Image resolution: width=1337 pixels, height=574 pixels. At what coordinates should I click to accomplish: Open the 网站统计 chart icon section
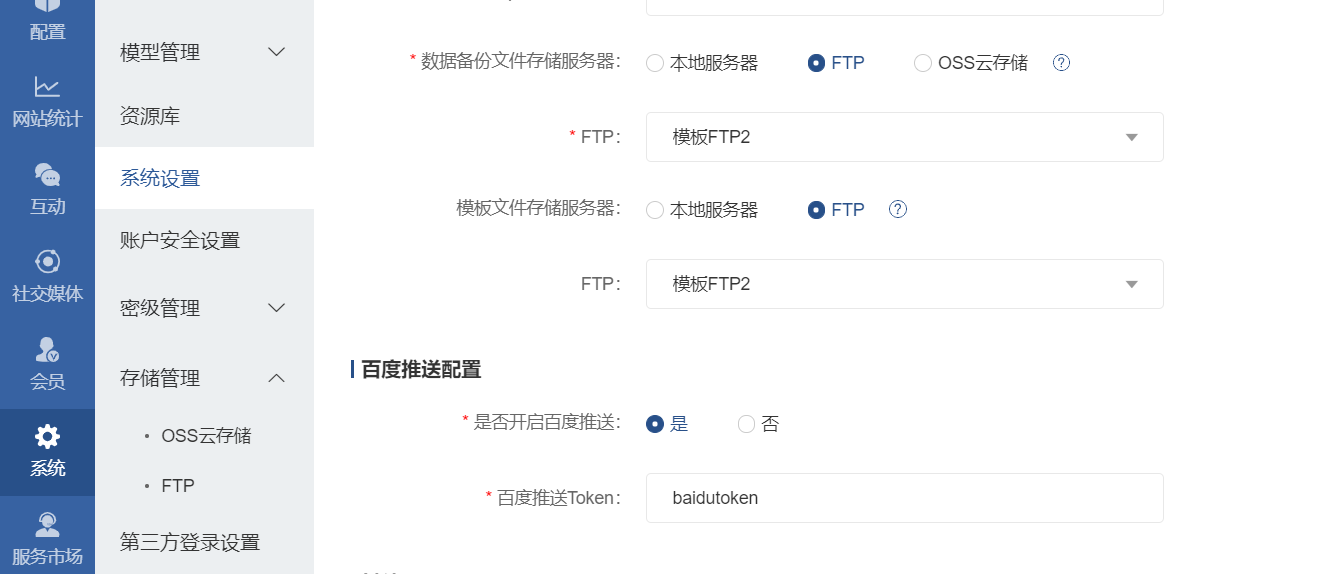47,88
